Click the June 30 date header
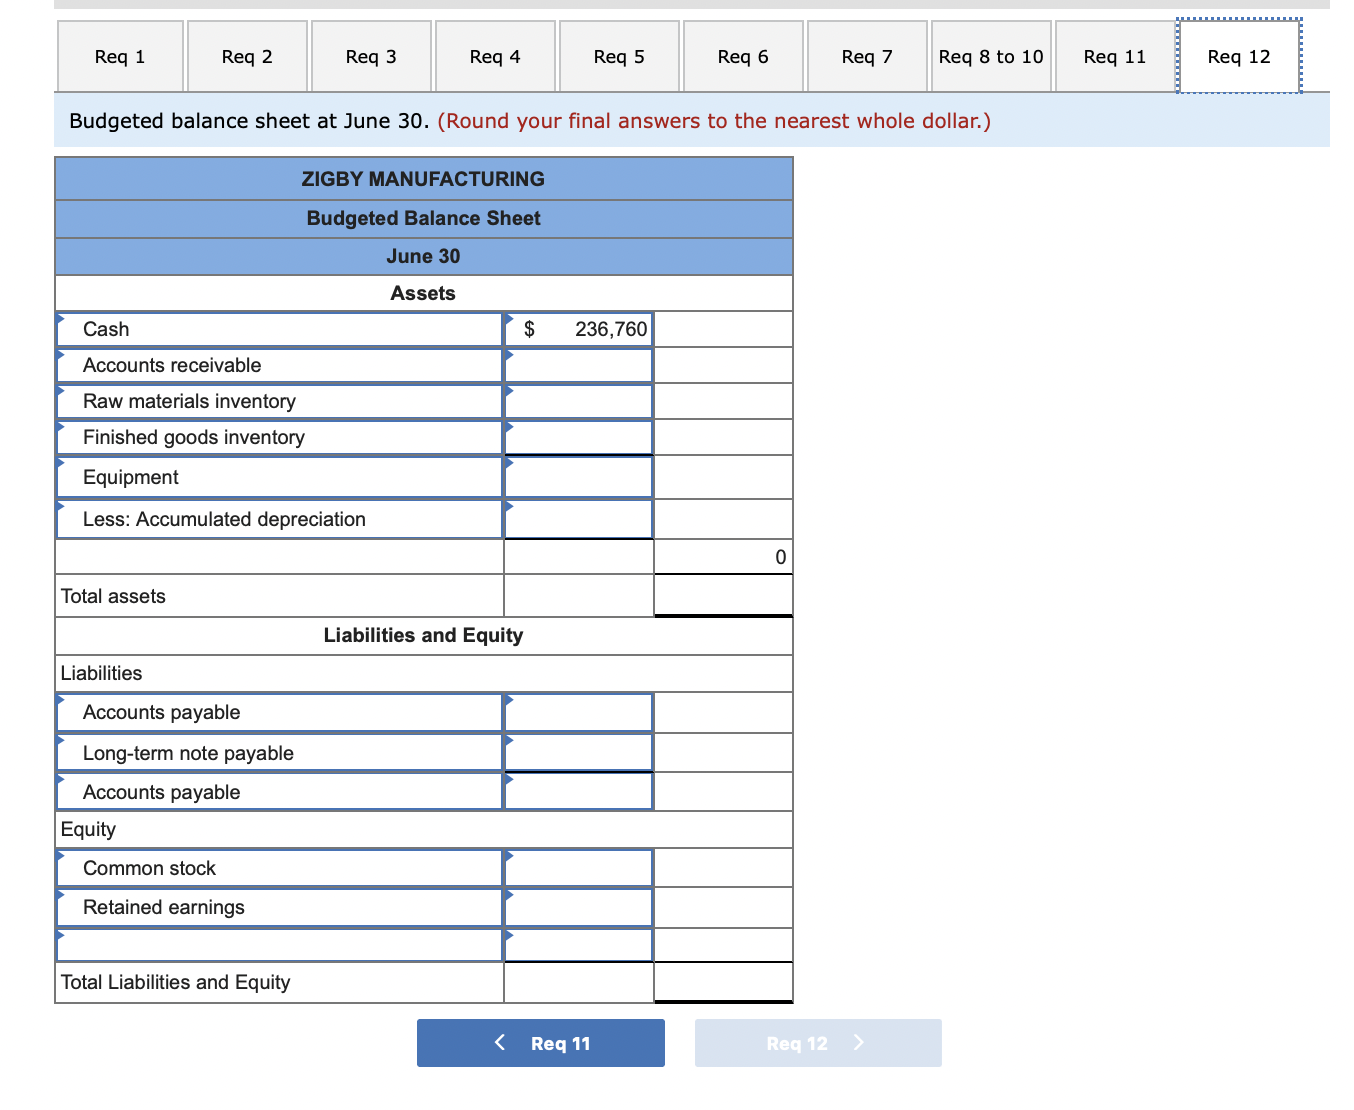1354x1110 pixels. pyautogui.click(x=423, y=256)
